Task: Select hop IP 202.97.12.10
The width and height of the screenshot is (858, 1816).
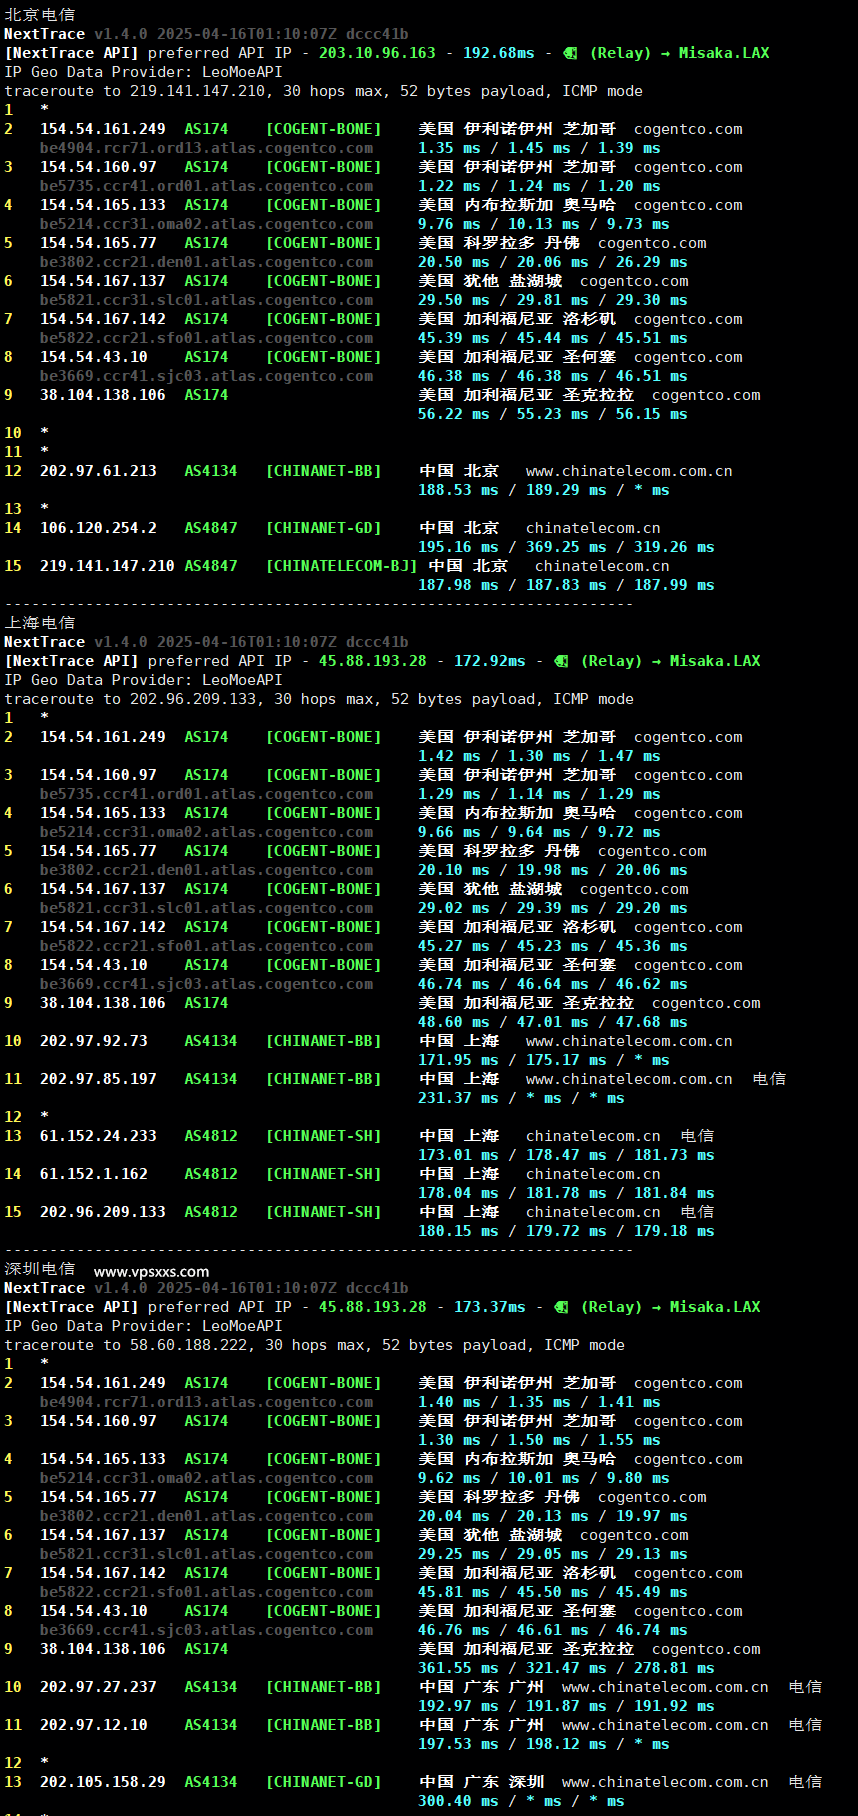Action: [x=94, y=1725]
